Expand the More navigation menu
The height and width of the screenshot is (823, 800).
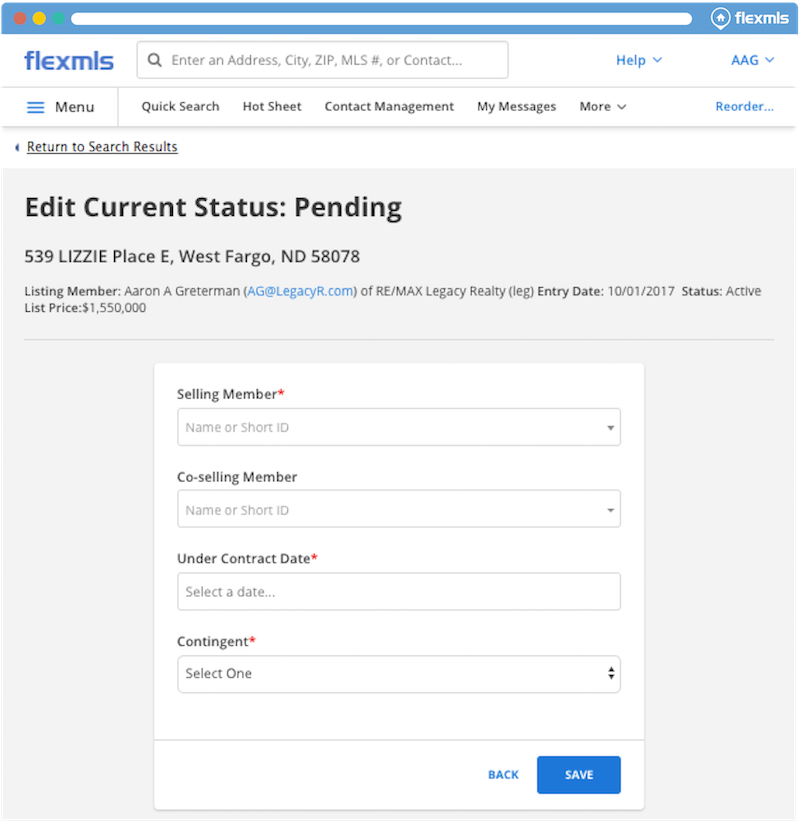tap(602, 107)
